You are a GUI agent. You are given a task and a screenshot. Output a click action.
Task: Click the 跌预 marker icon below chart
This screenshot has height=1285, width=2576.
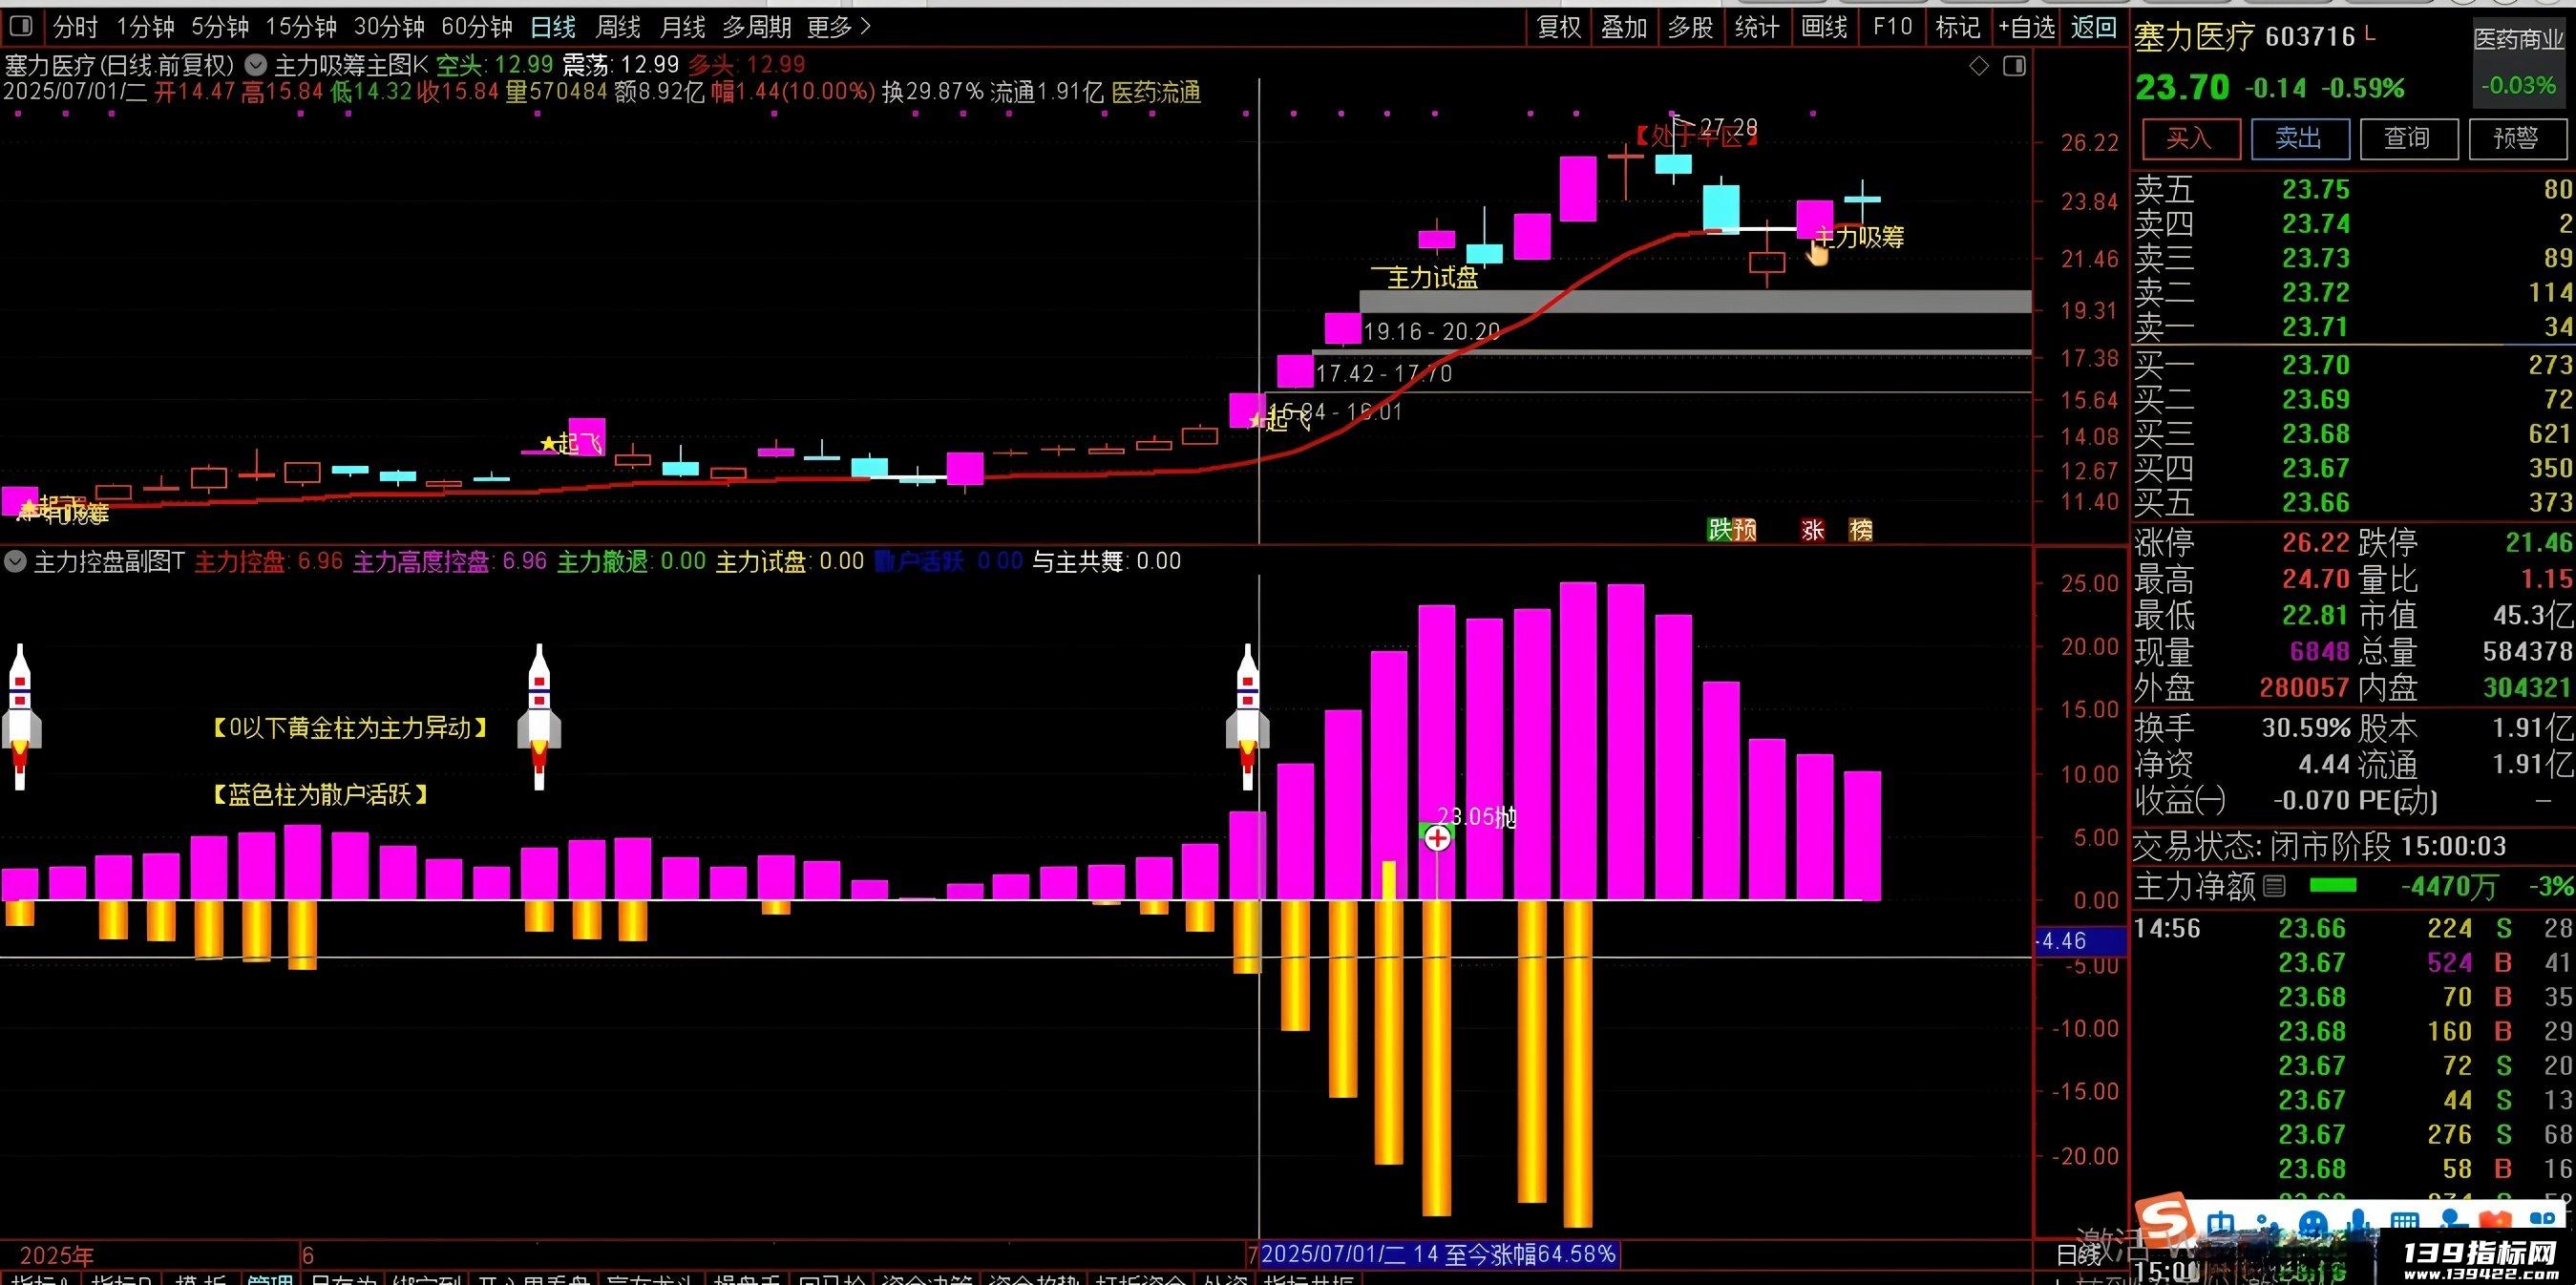(1732, 530)
